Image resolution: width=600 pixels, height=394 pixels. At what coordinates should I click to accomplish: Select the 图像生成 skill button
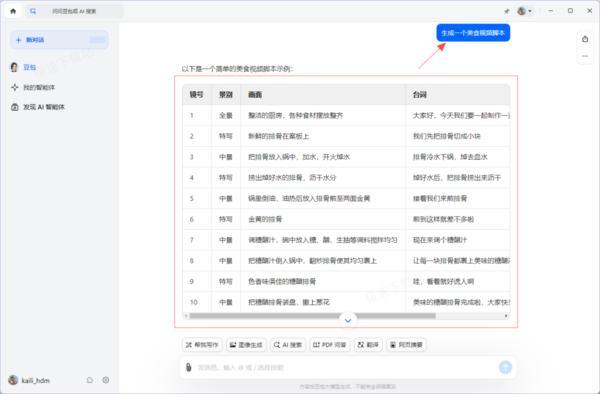click(x=246, y=345)
